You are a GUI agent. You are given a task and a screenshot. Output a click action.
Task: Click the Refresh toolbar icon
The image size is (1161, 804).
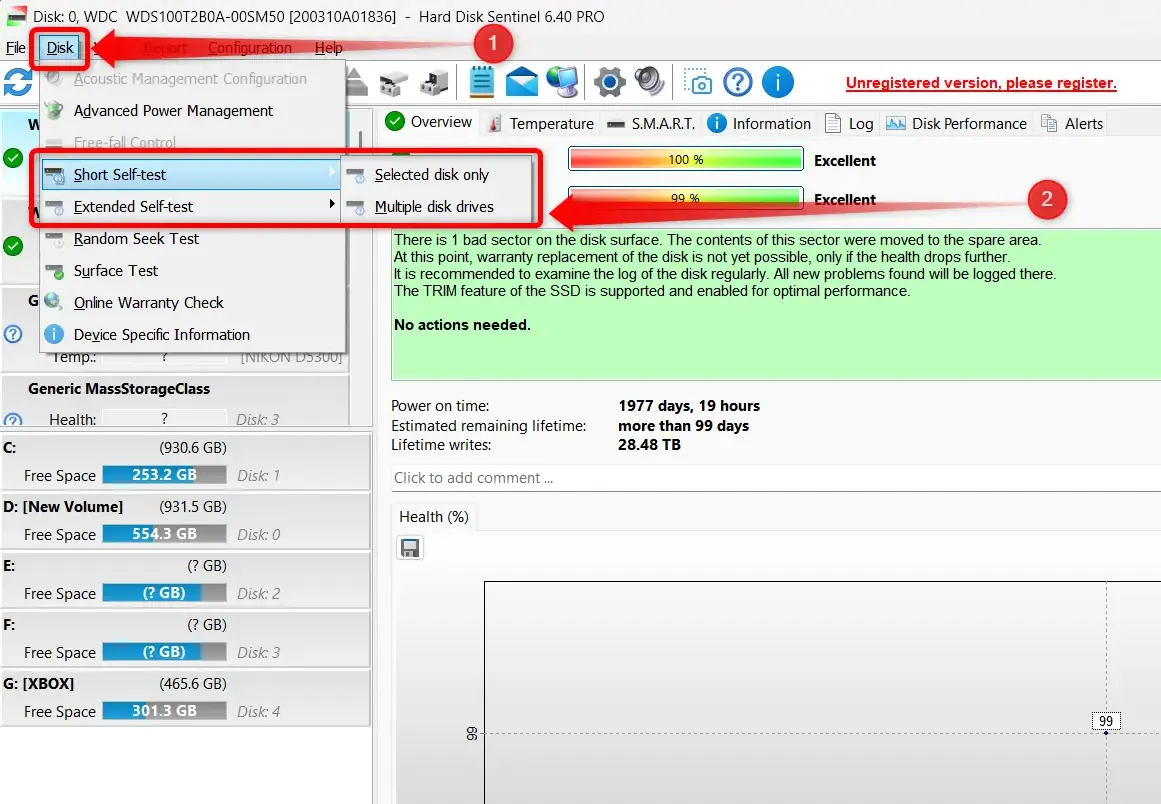click(18, 82)
